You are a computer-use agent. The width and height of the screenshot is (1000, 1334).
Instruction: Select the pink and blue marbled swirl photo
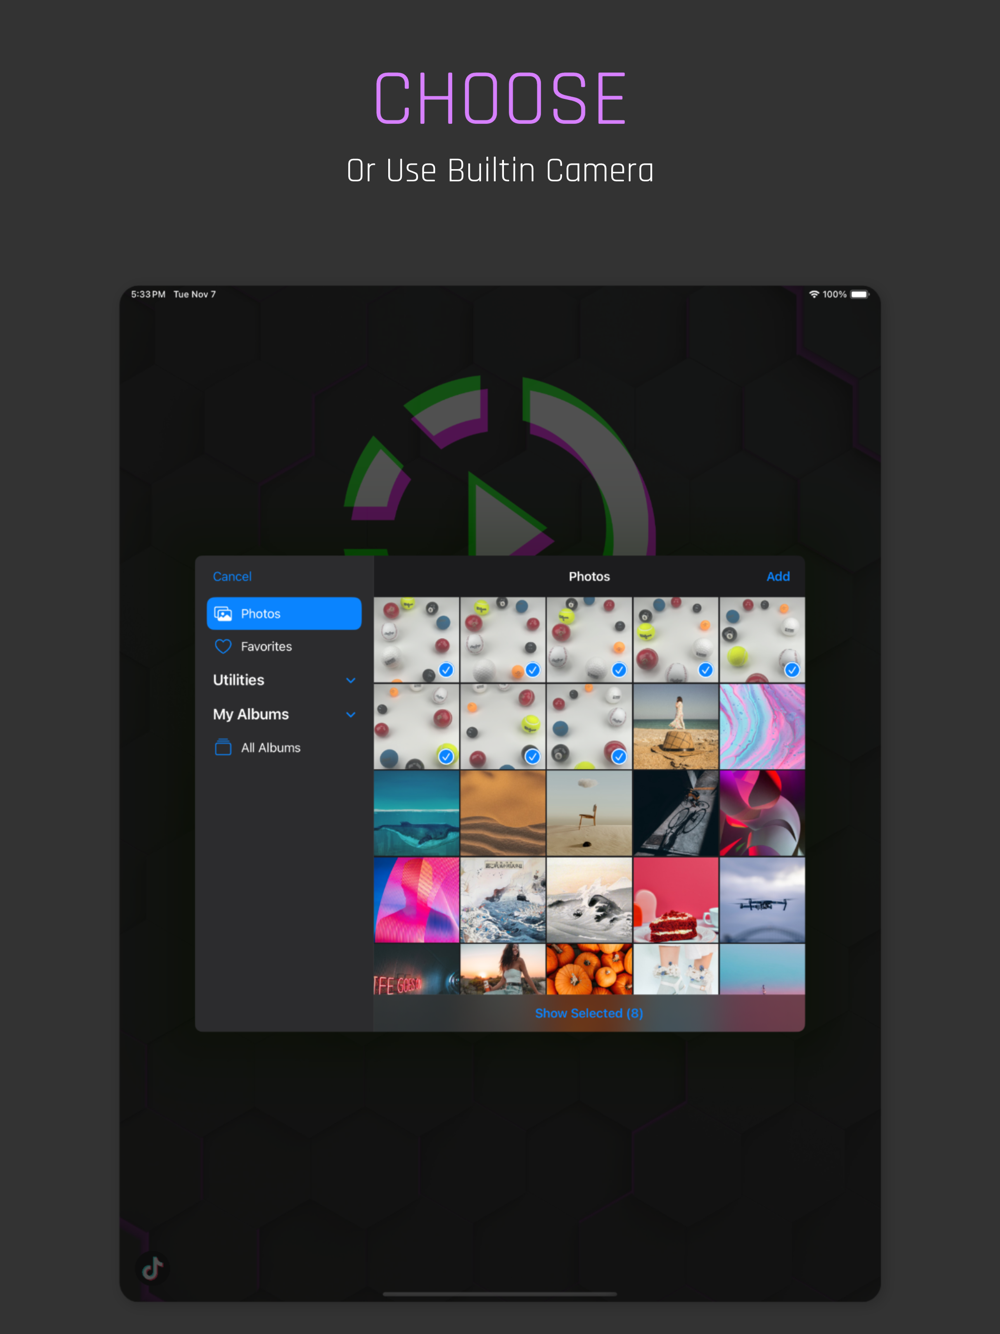click(x=762, y=727)
